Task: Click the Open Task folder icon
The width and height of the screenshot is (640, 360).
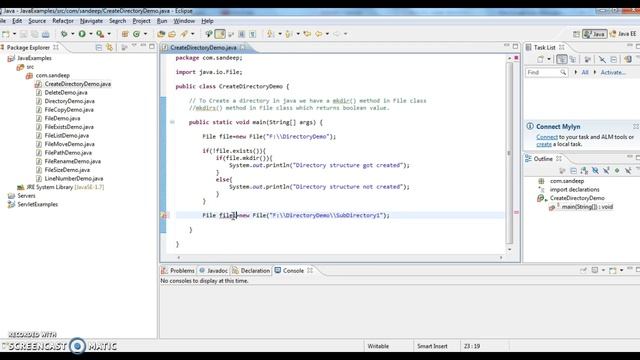Action: point(172,34)
